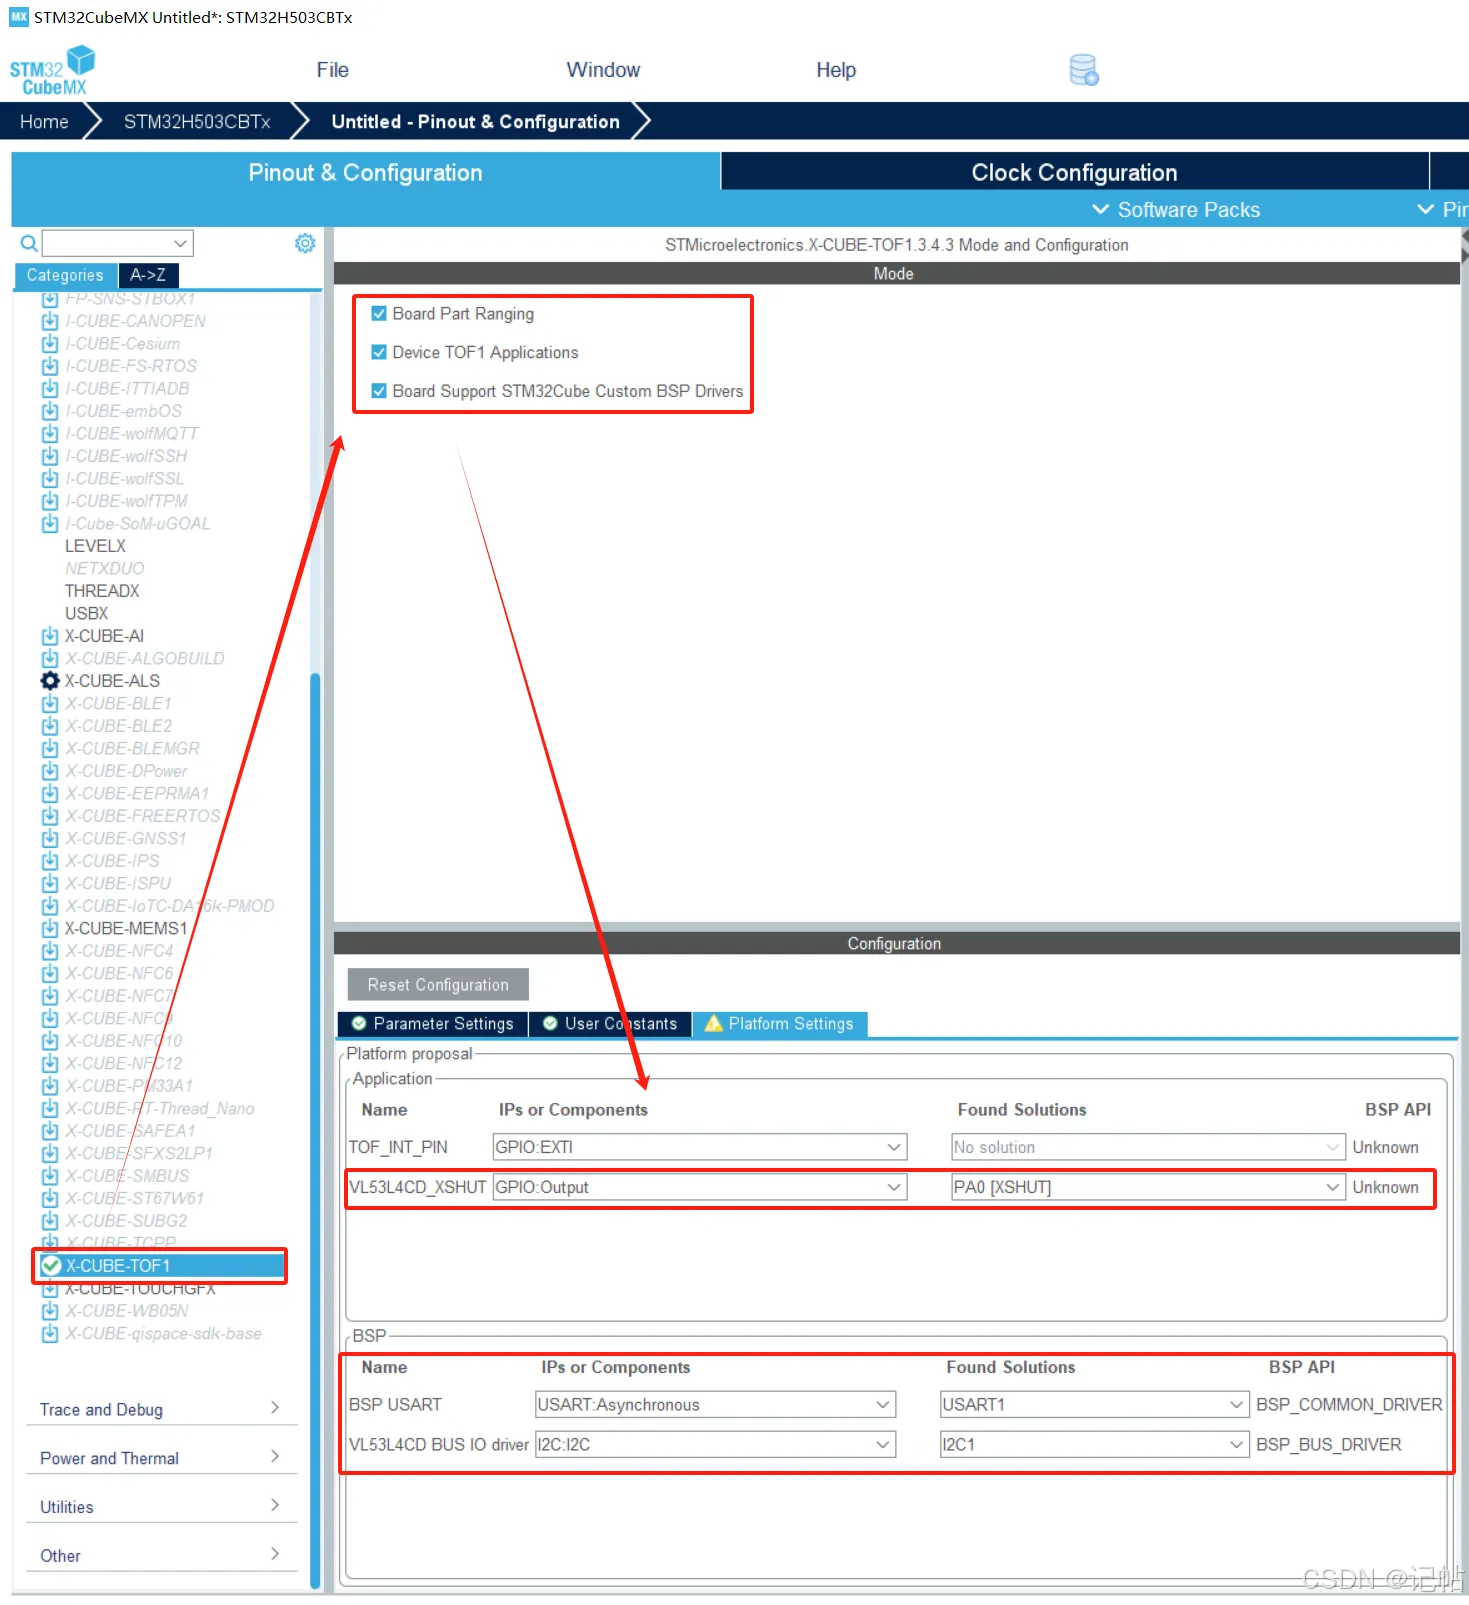Click download icon beside X-CUBE-ISPU

coord(50,884)
